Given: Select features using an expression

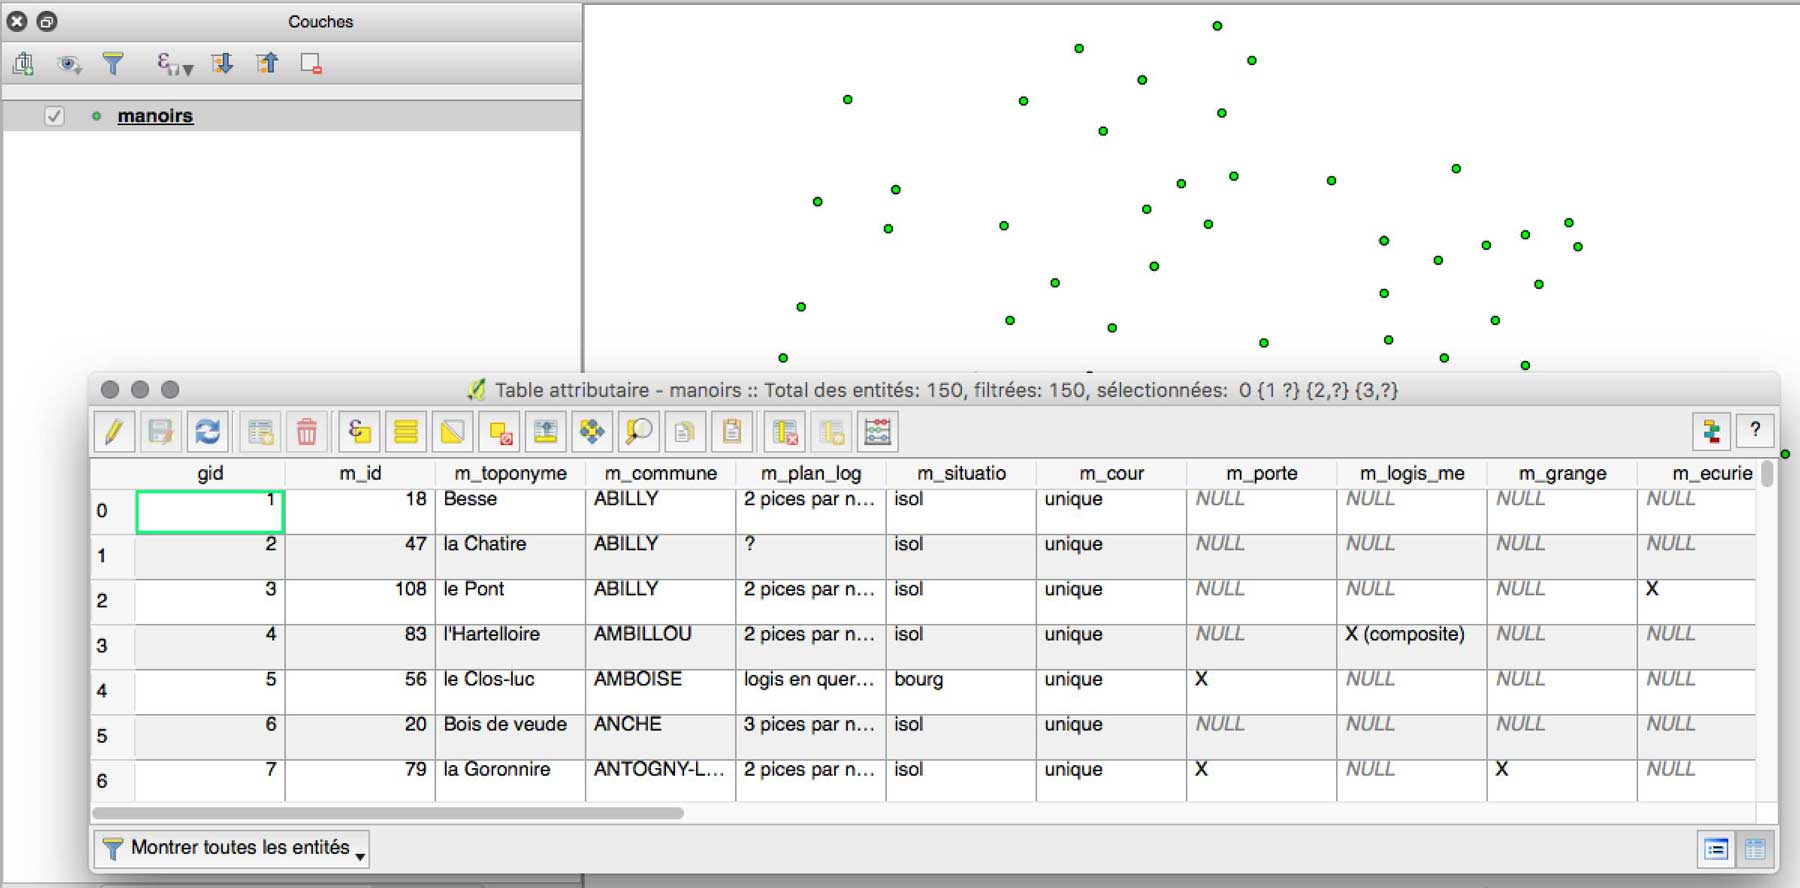Looking at the screenshot, I should pos(359,432).
